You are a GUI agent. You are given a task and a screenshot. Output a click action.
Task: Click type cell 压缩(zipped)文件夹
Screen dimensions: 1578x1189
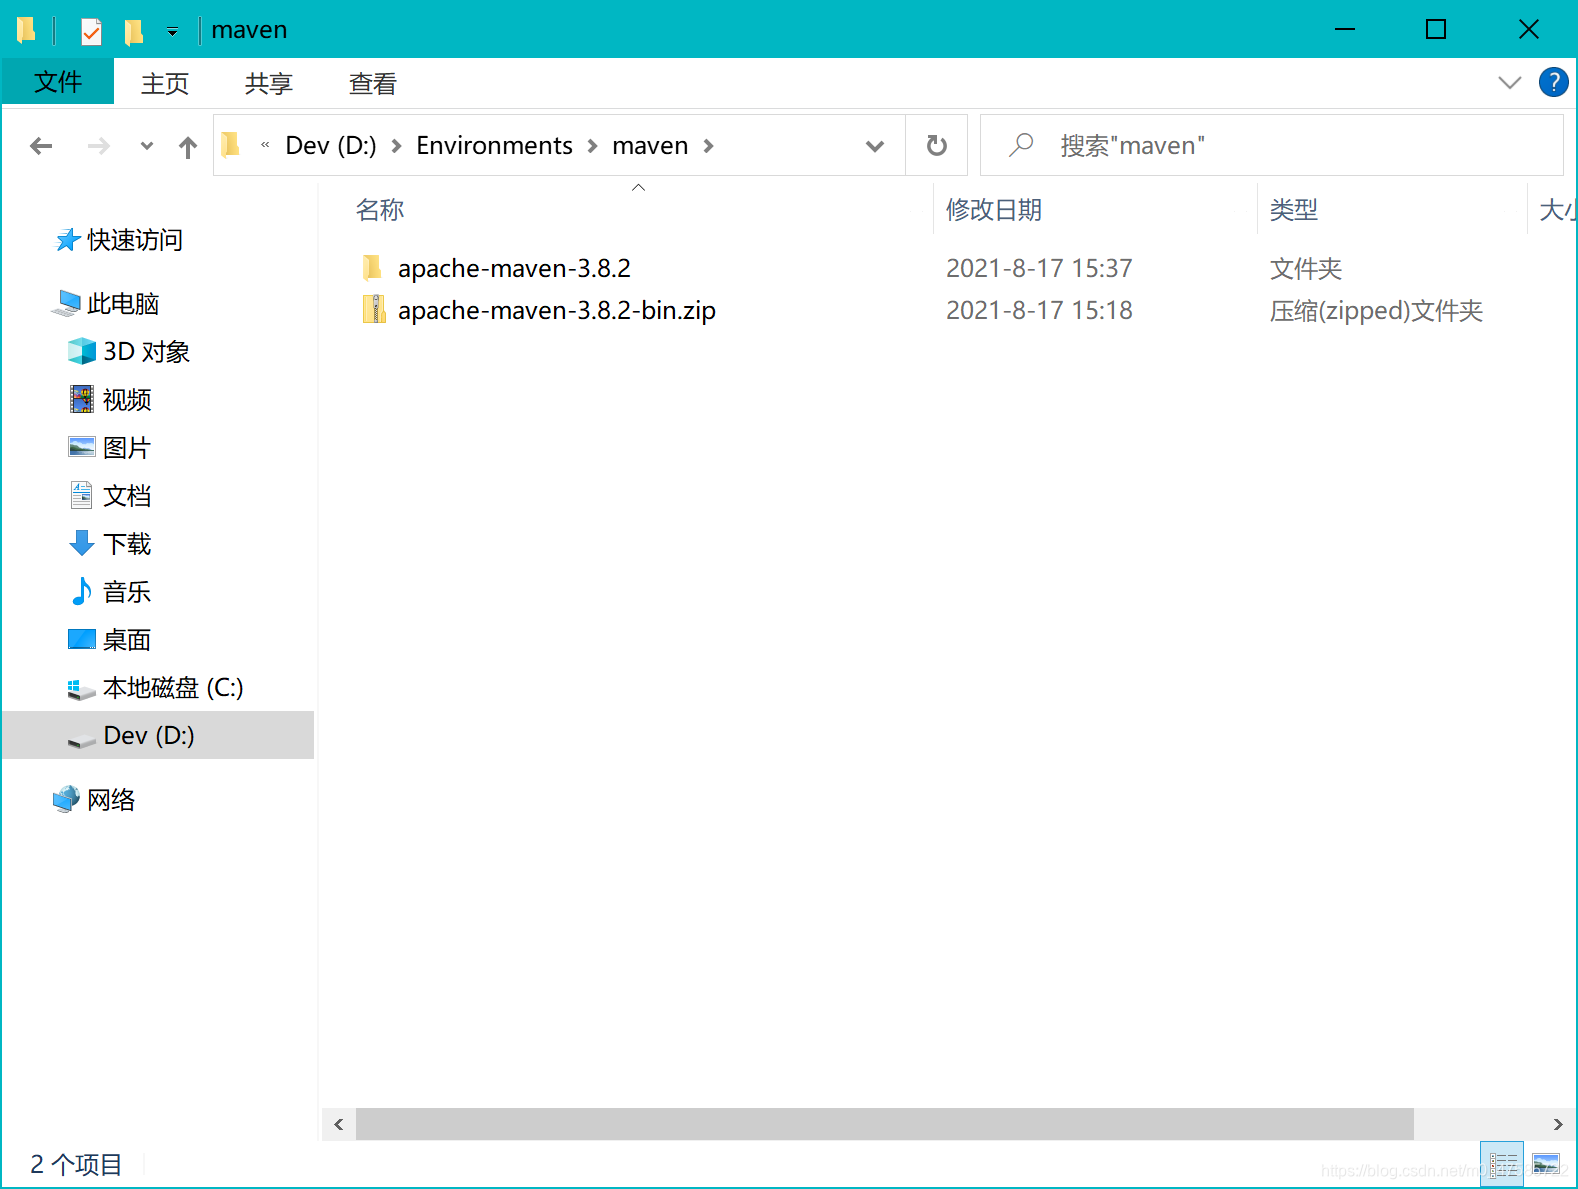click(x=1376, y=311)
